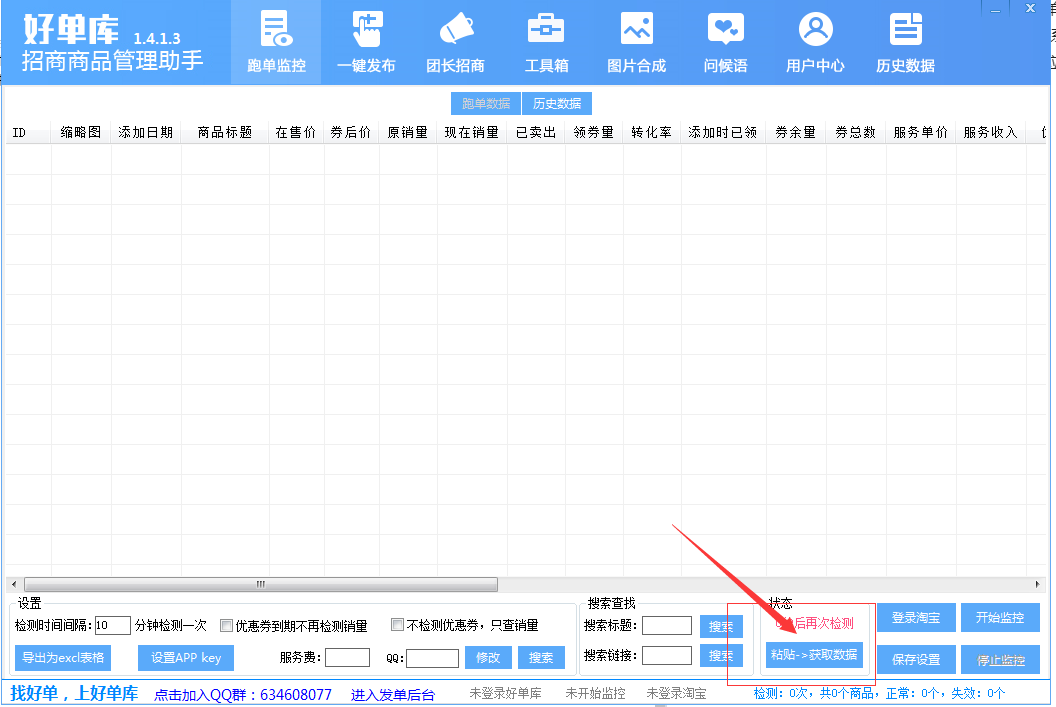Image resolution: width=1056 pixels, height=707 pixels.
Task: Sort by 券后价 column header
Action: pos(351,133)
